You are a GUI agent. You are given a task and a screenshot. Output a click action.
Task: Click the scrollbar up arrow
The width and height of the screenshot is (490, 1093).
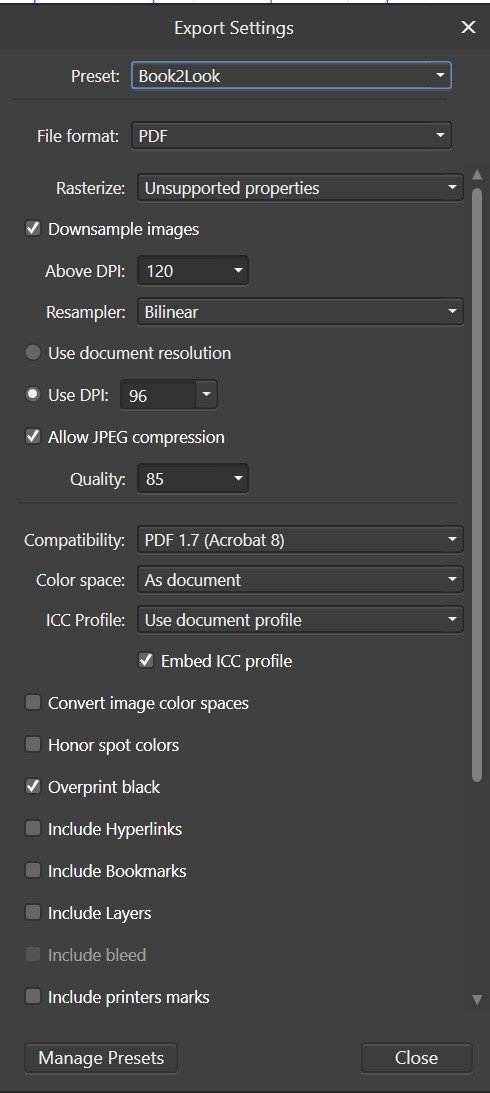[477, 175]
